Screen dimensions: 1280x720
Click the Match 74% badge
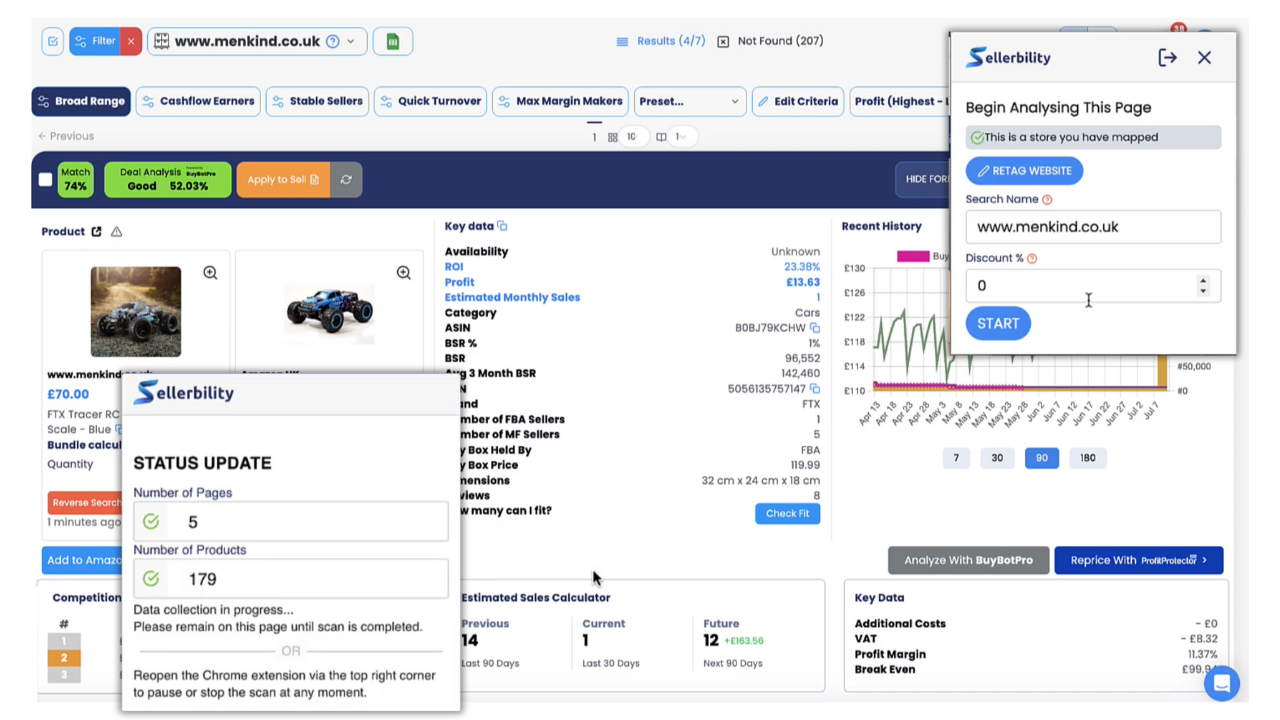point(75,180)
